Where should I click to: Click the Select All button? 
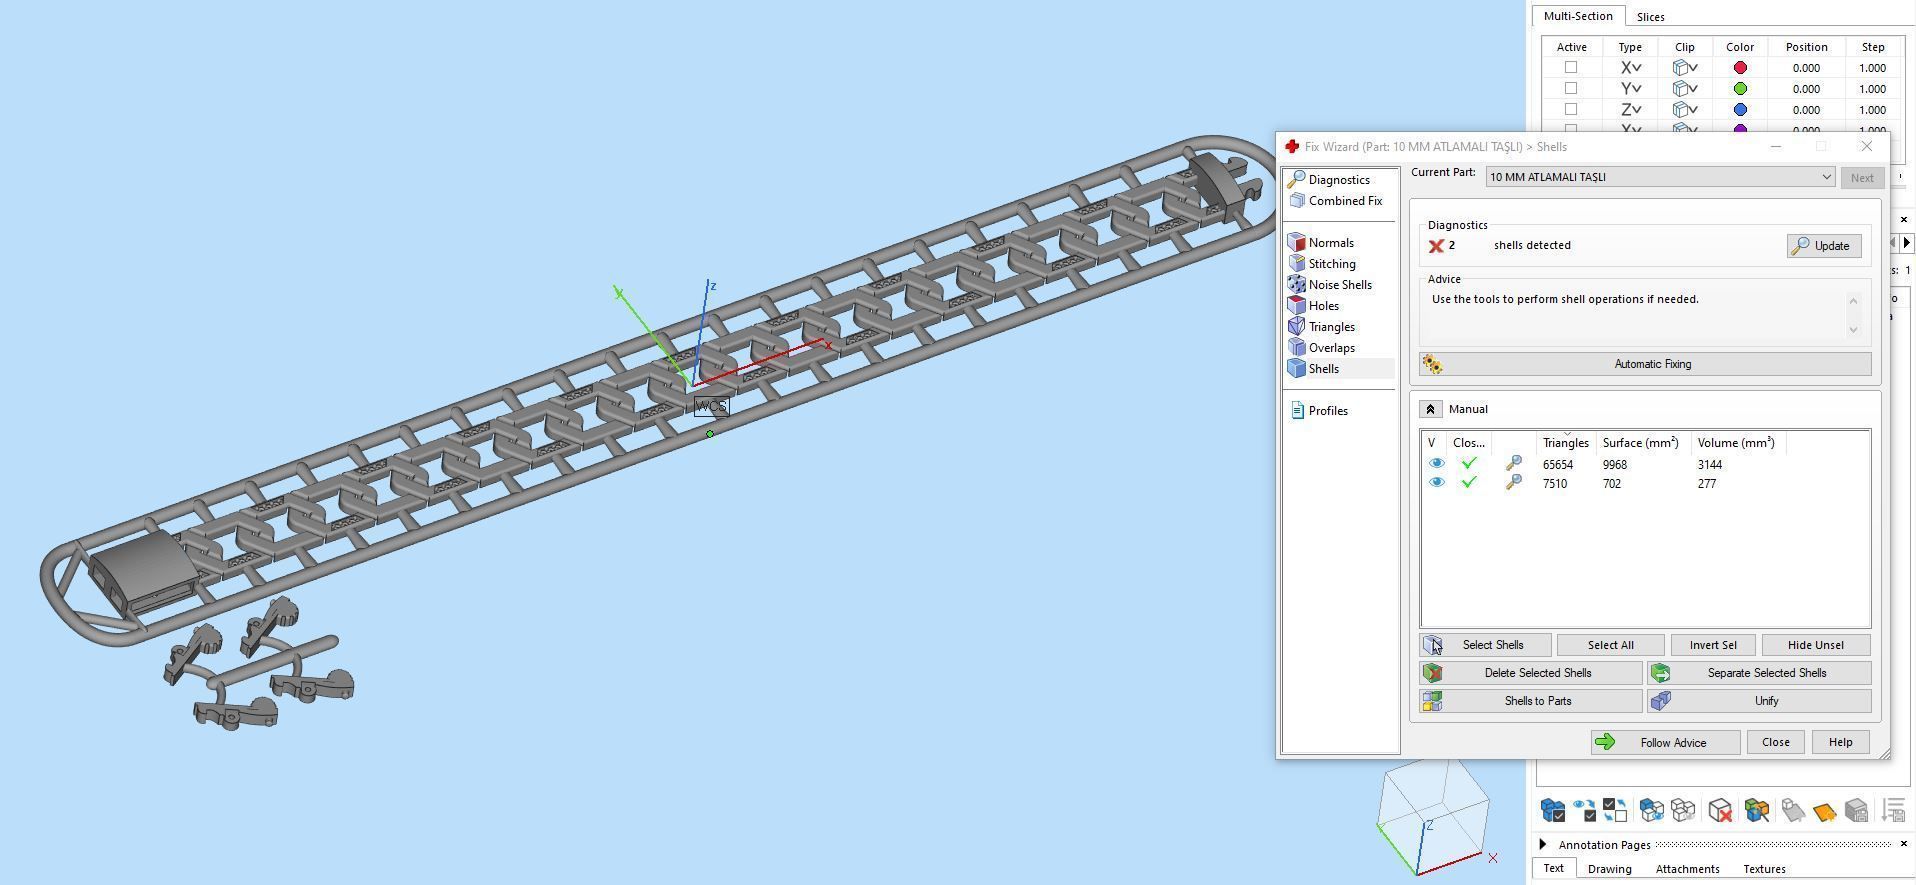click(x=1610, y=645)
